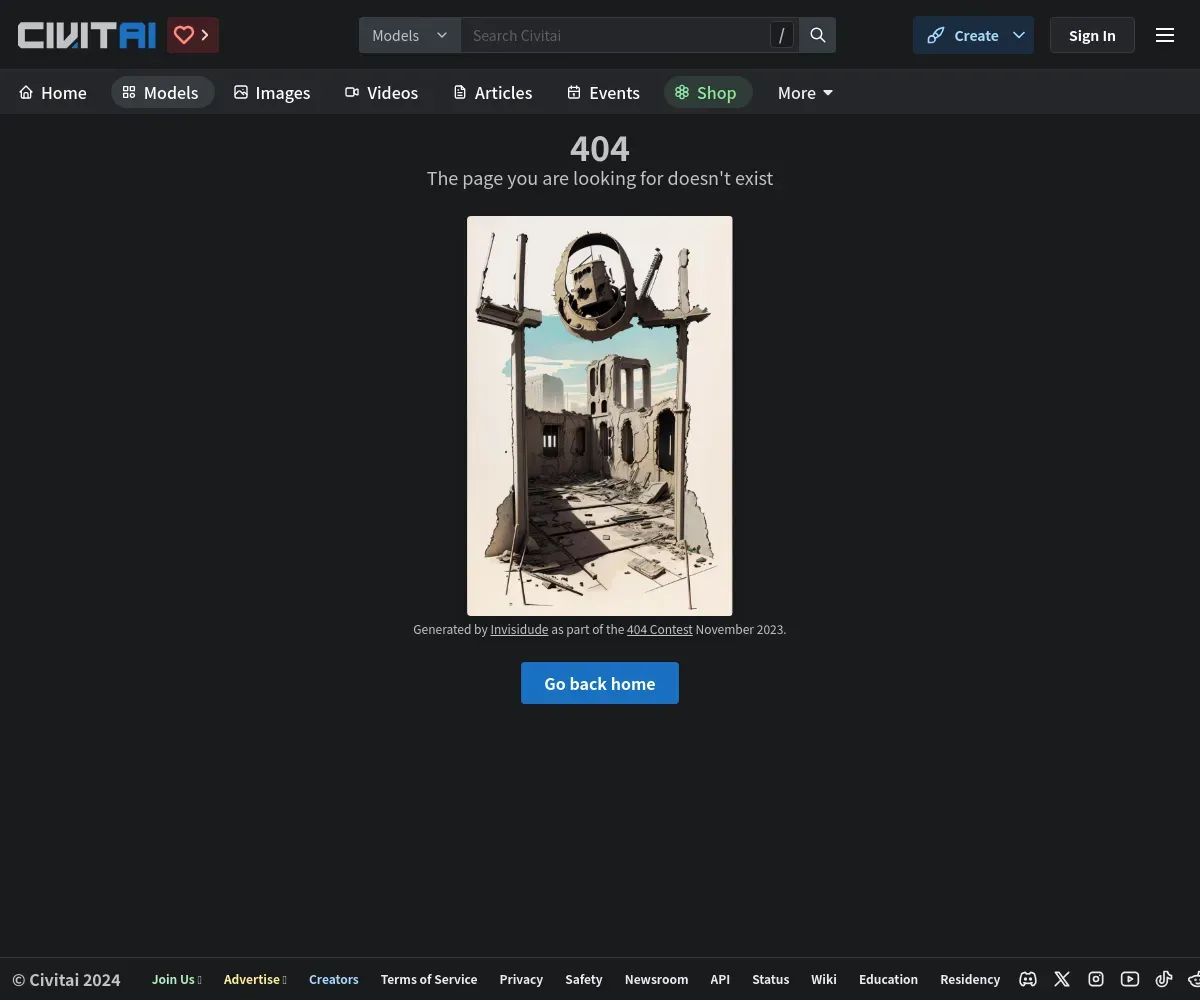Viewport: 1200px width, 1000px height.
Task: Open the Creators footer link
Action: [334, 980]
